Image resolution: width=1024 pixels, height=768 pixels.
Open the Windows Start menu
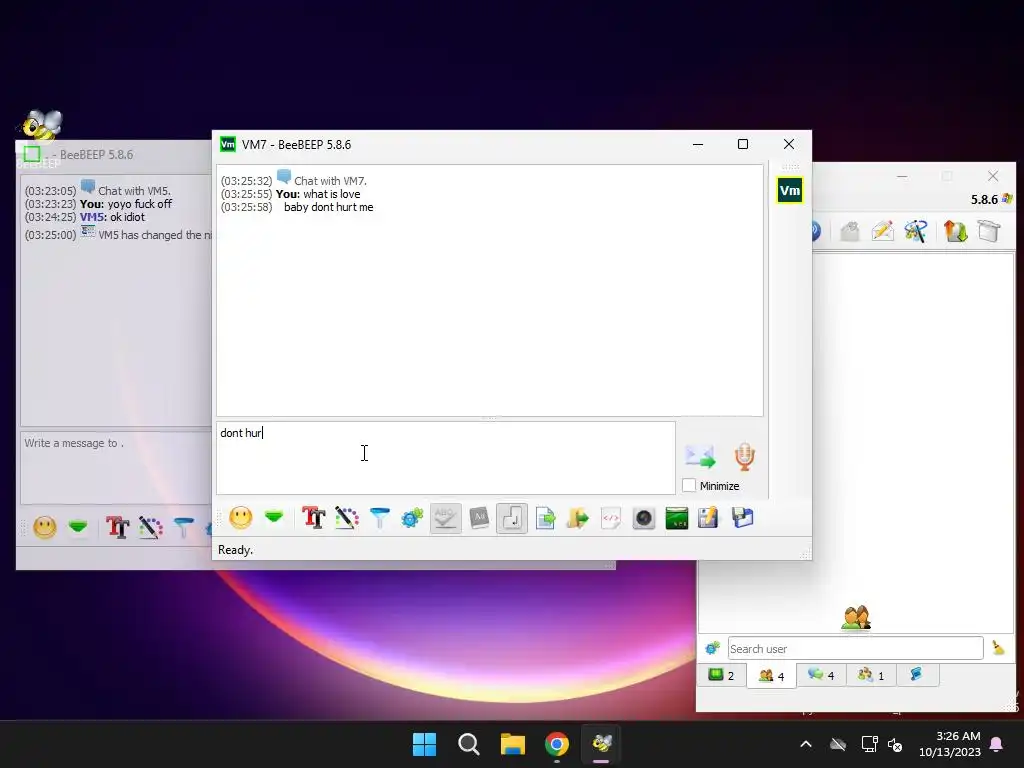click(424, 744)
